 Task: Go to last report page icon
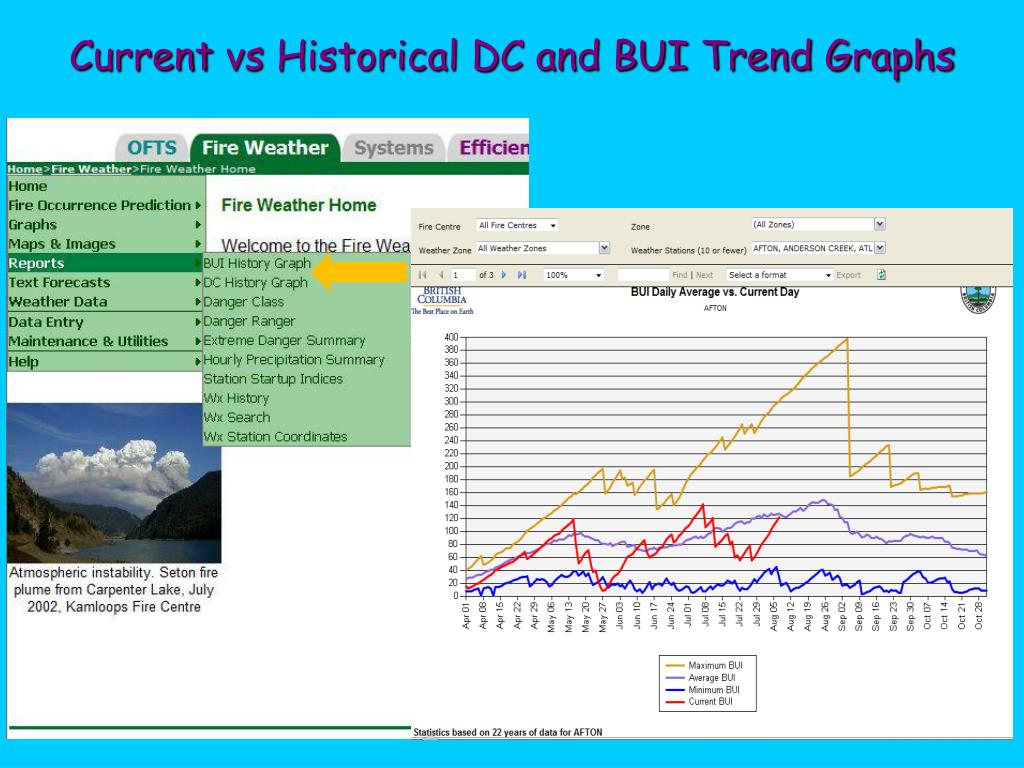[522, 275]
